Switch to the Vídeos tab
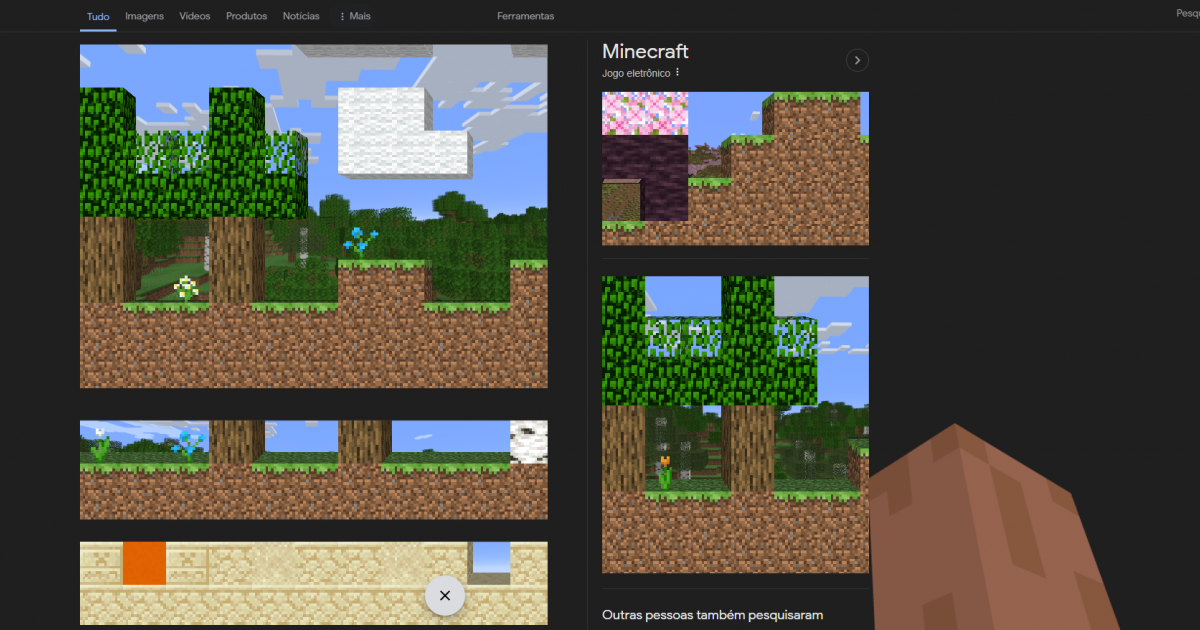The image size is (1200, 630). coord(195,16)
